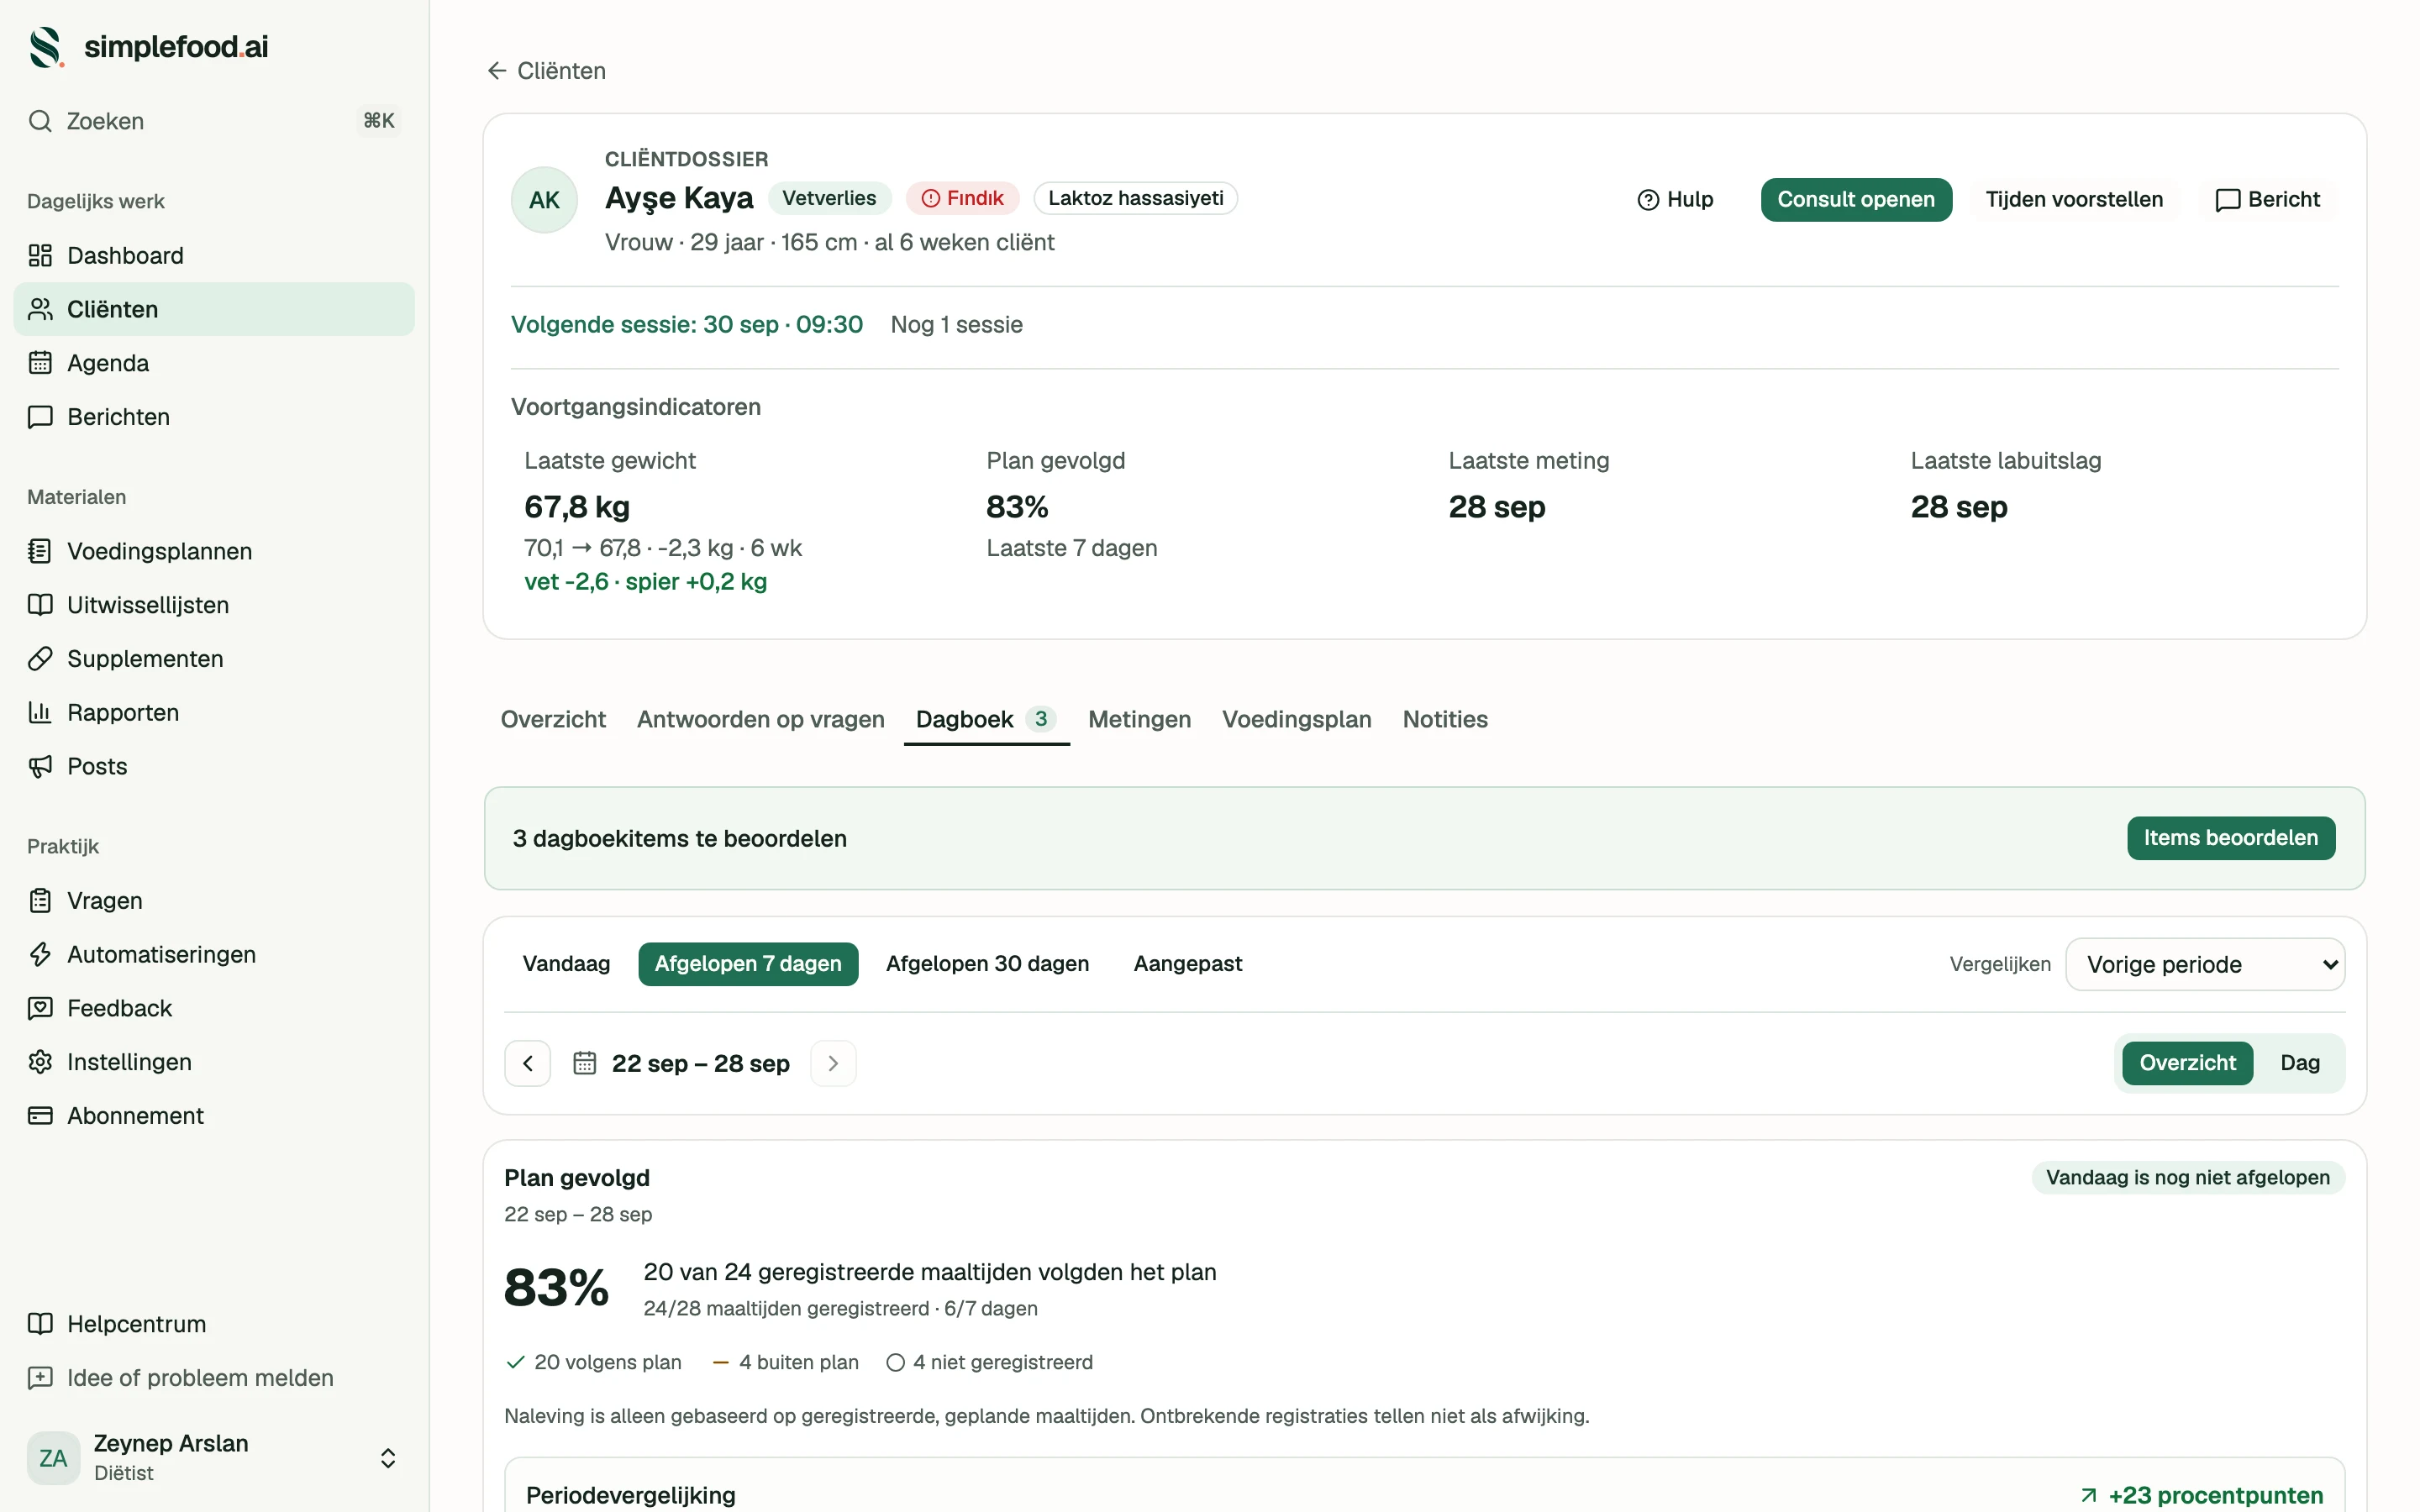The height and width of the screenshot is (1512, 2420).
Task: Click the simplefood.ai logo icon
Action: click(46, 47)
